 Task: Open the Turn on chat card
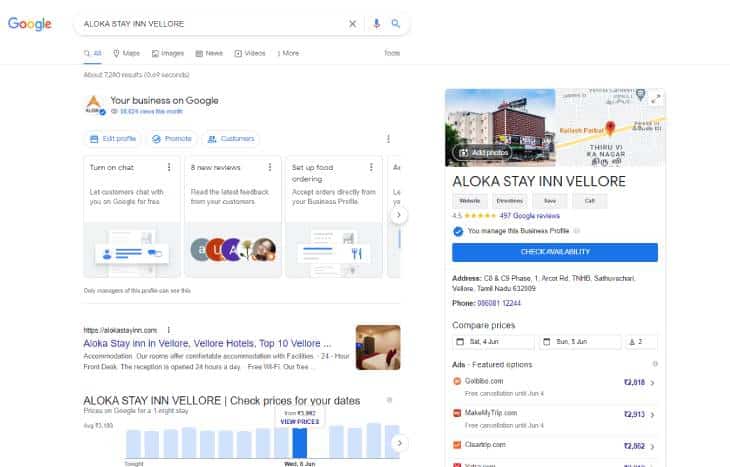[132, 217]
